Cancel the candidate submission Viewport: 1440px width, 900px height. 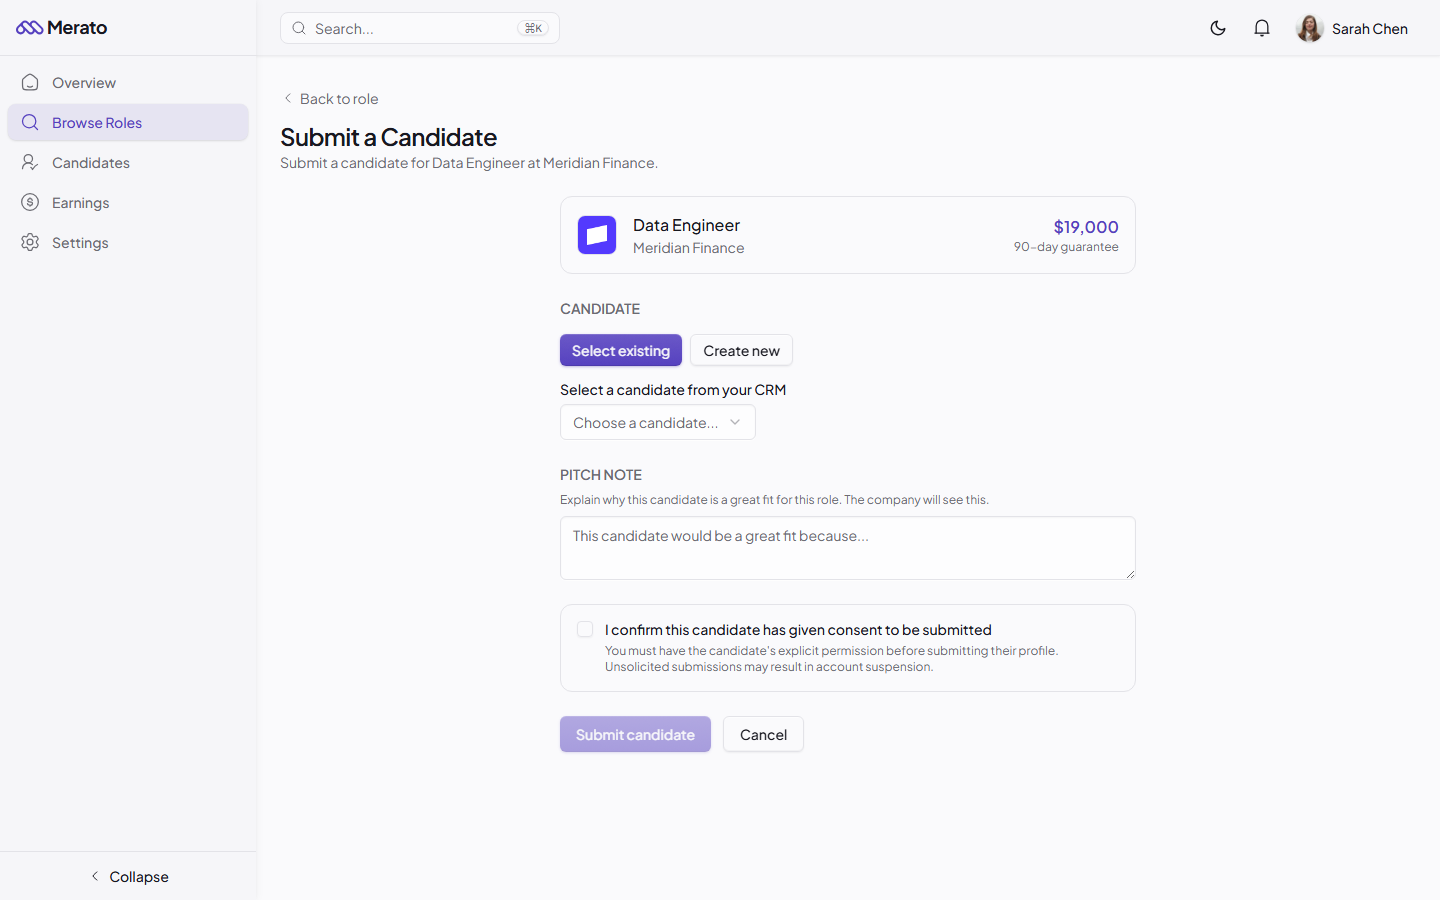click(763, 734)
